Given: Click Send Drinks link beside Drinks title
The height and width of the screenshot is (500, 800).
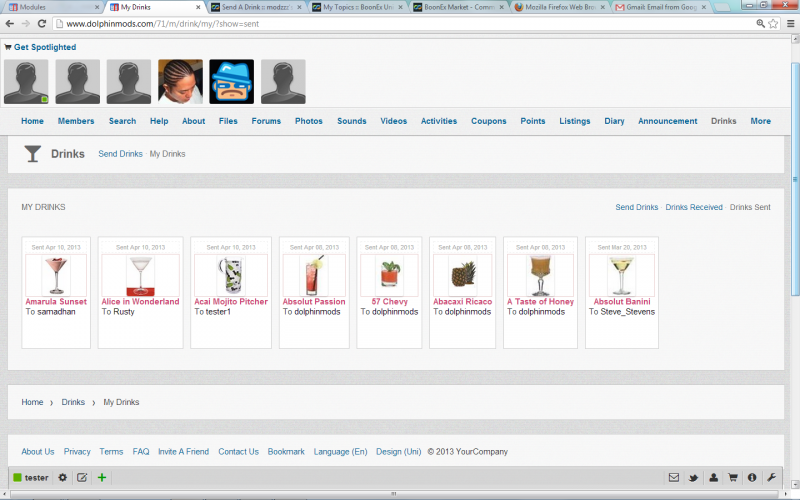Looking at the screenshot, I should click(x=120, y=154).
